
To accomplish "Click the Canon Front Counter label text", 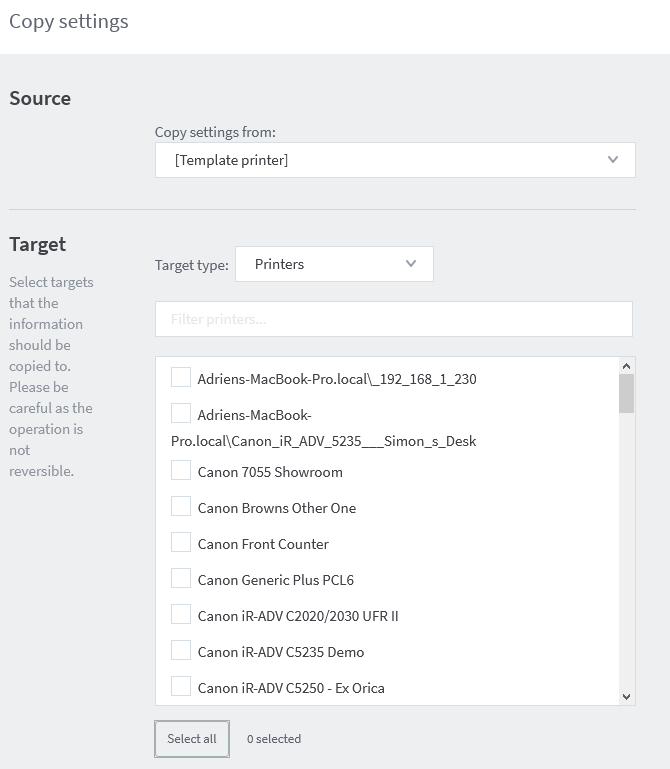I will coord(263,544).
